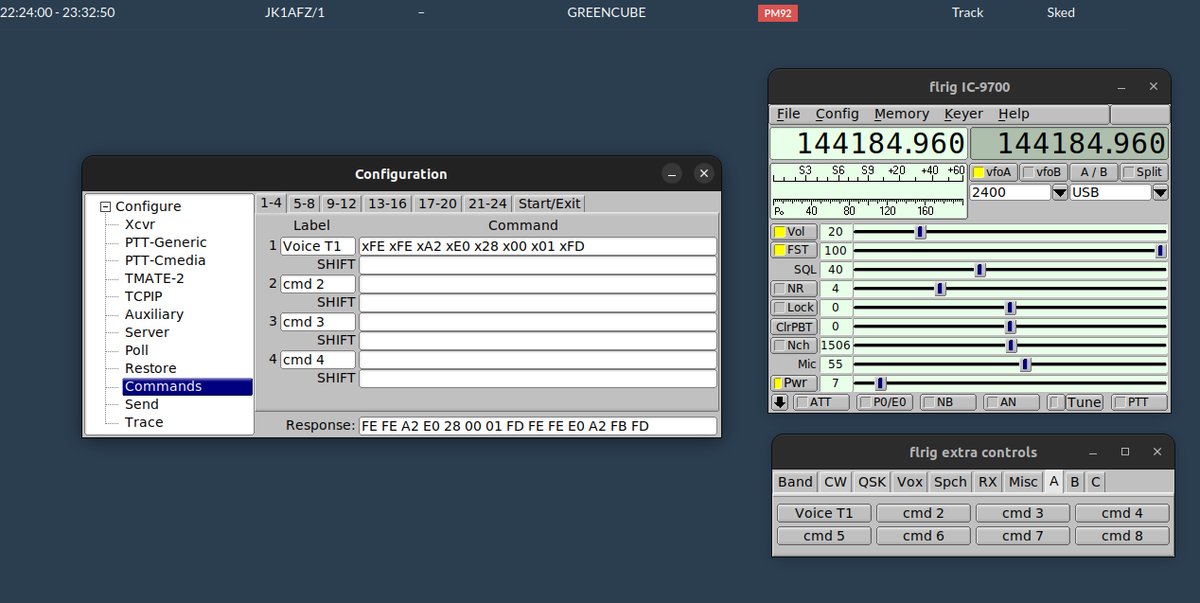
Task: Toggle the Lock button
Action: (794, 308)
